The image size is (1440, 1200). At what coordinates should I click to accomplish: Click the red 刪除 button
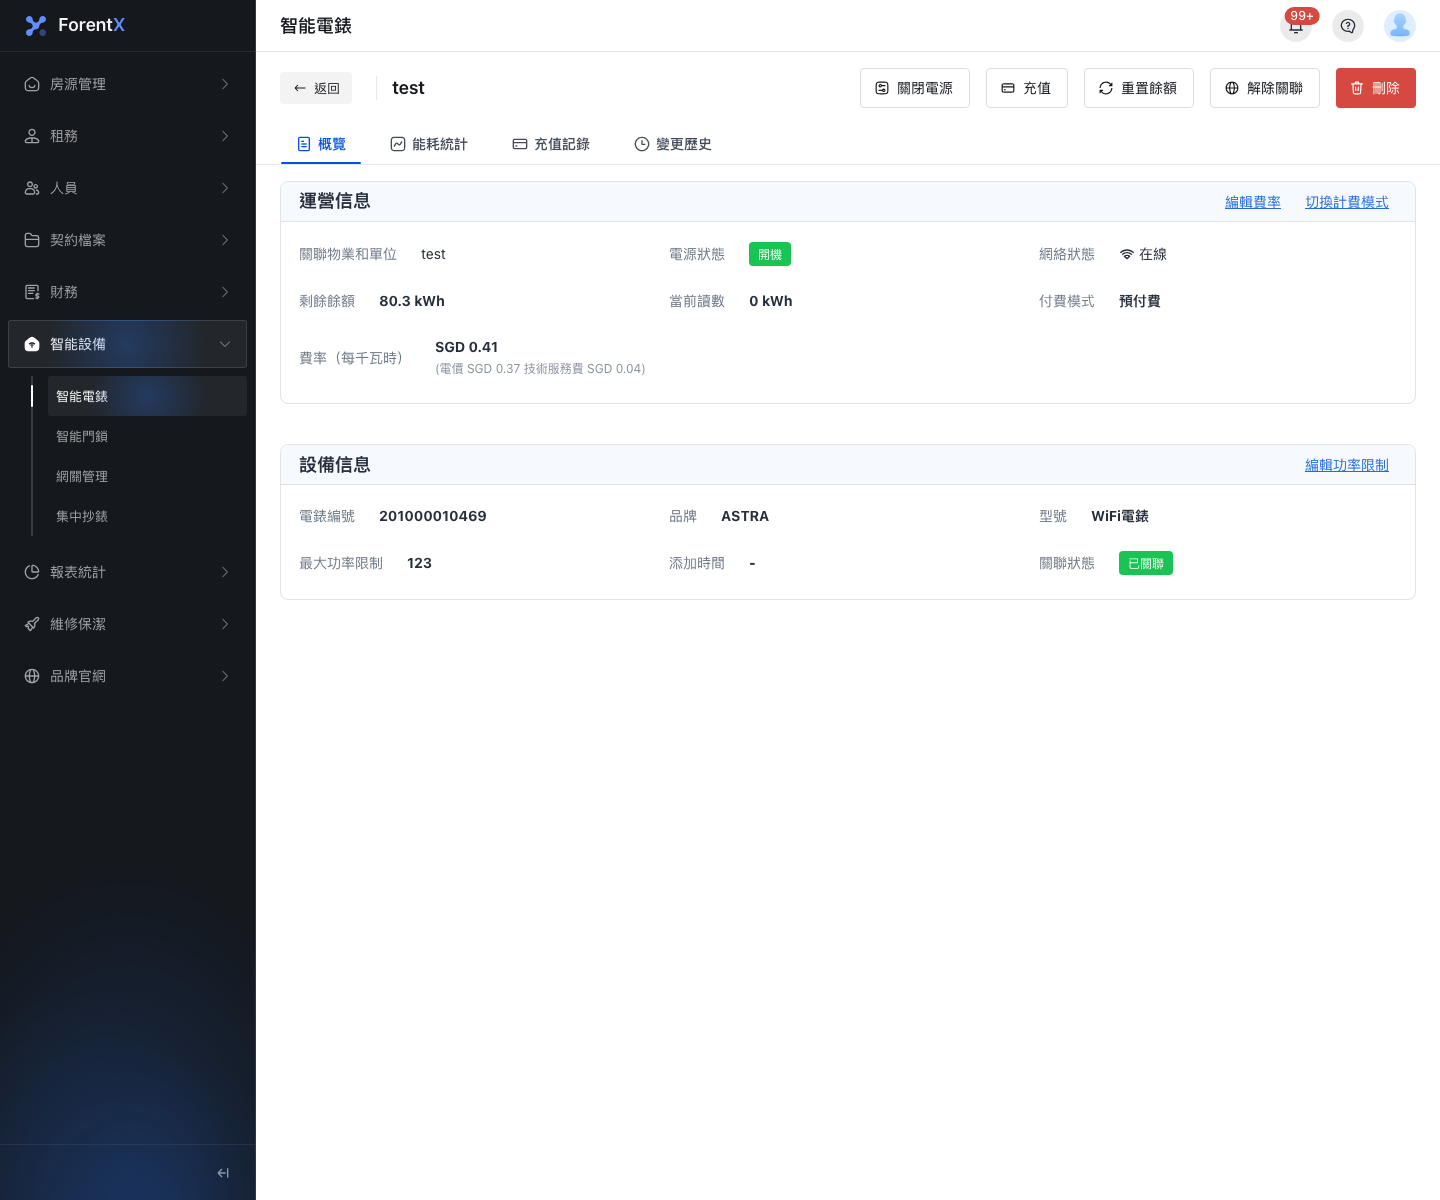pos(1376,88)
